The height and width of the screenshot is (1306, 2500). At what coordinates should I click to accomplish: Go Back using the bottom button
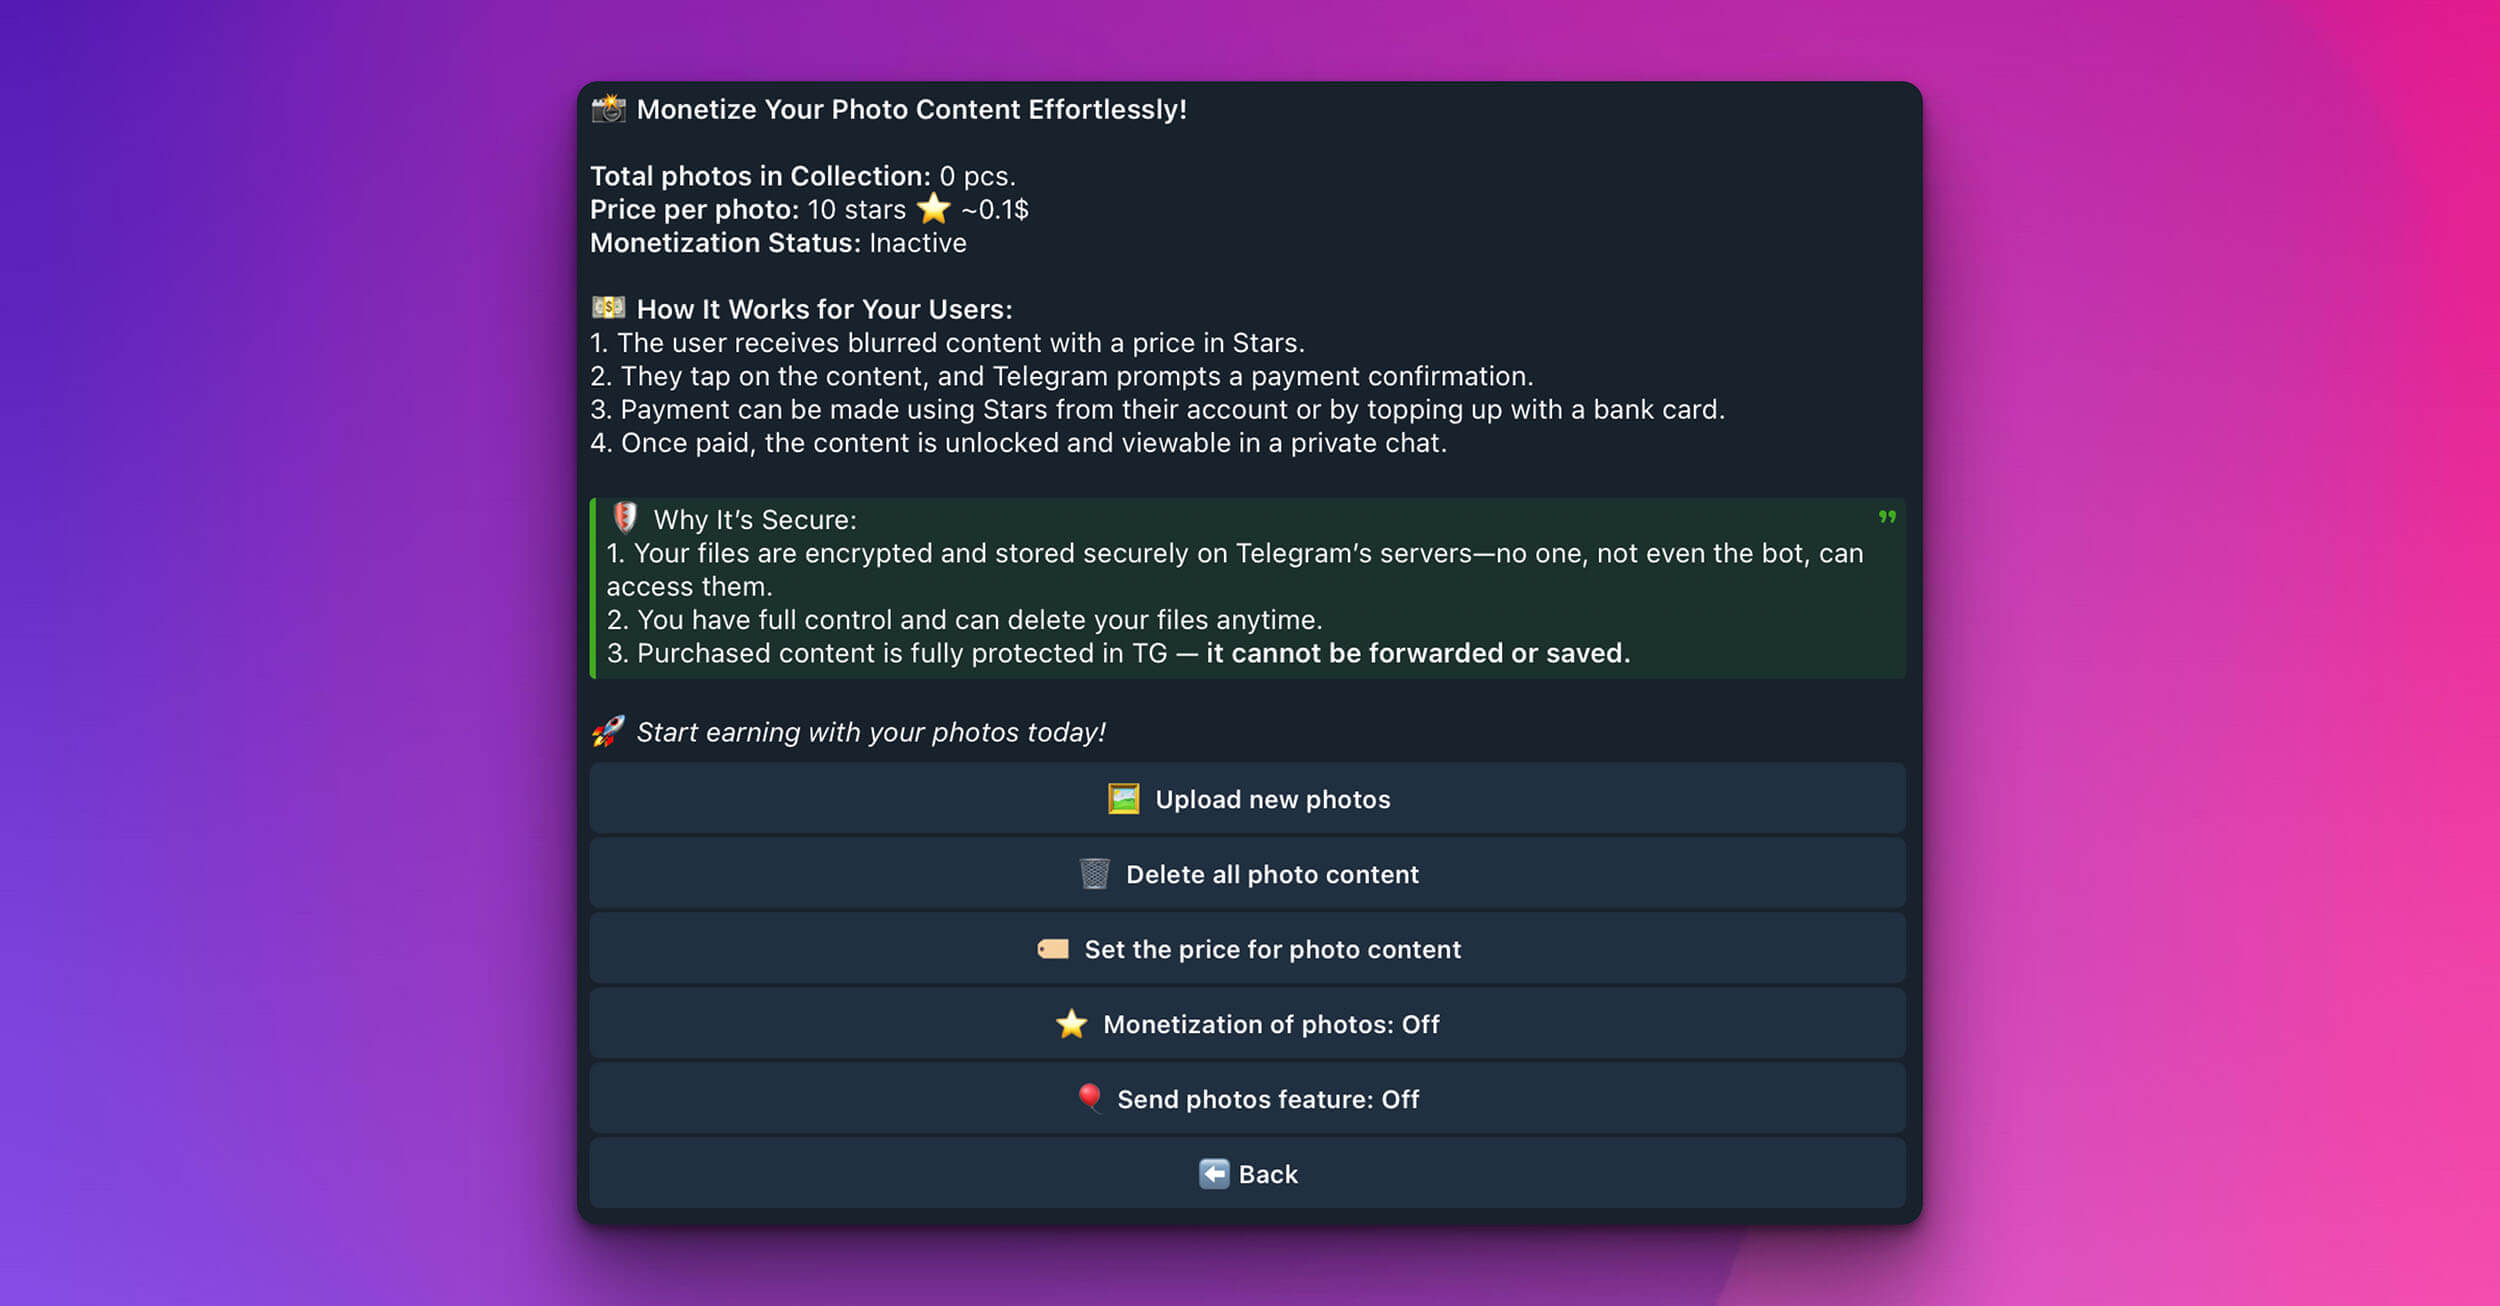pos(1247,1174)
